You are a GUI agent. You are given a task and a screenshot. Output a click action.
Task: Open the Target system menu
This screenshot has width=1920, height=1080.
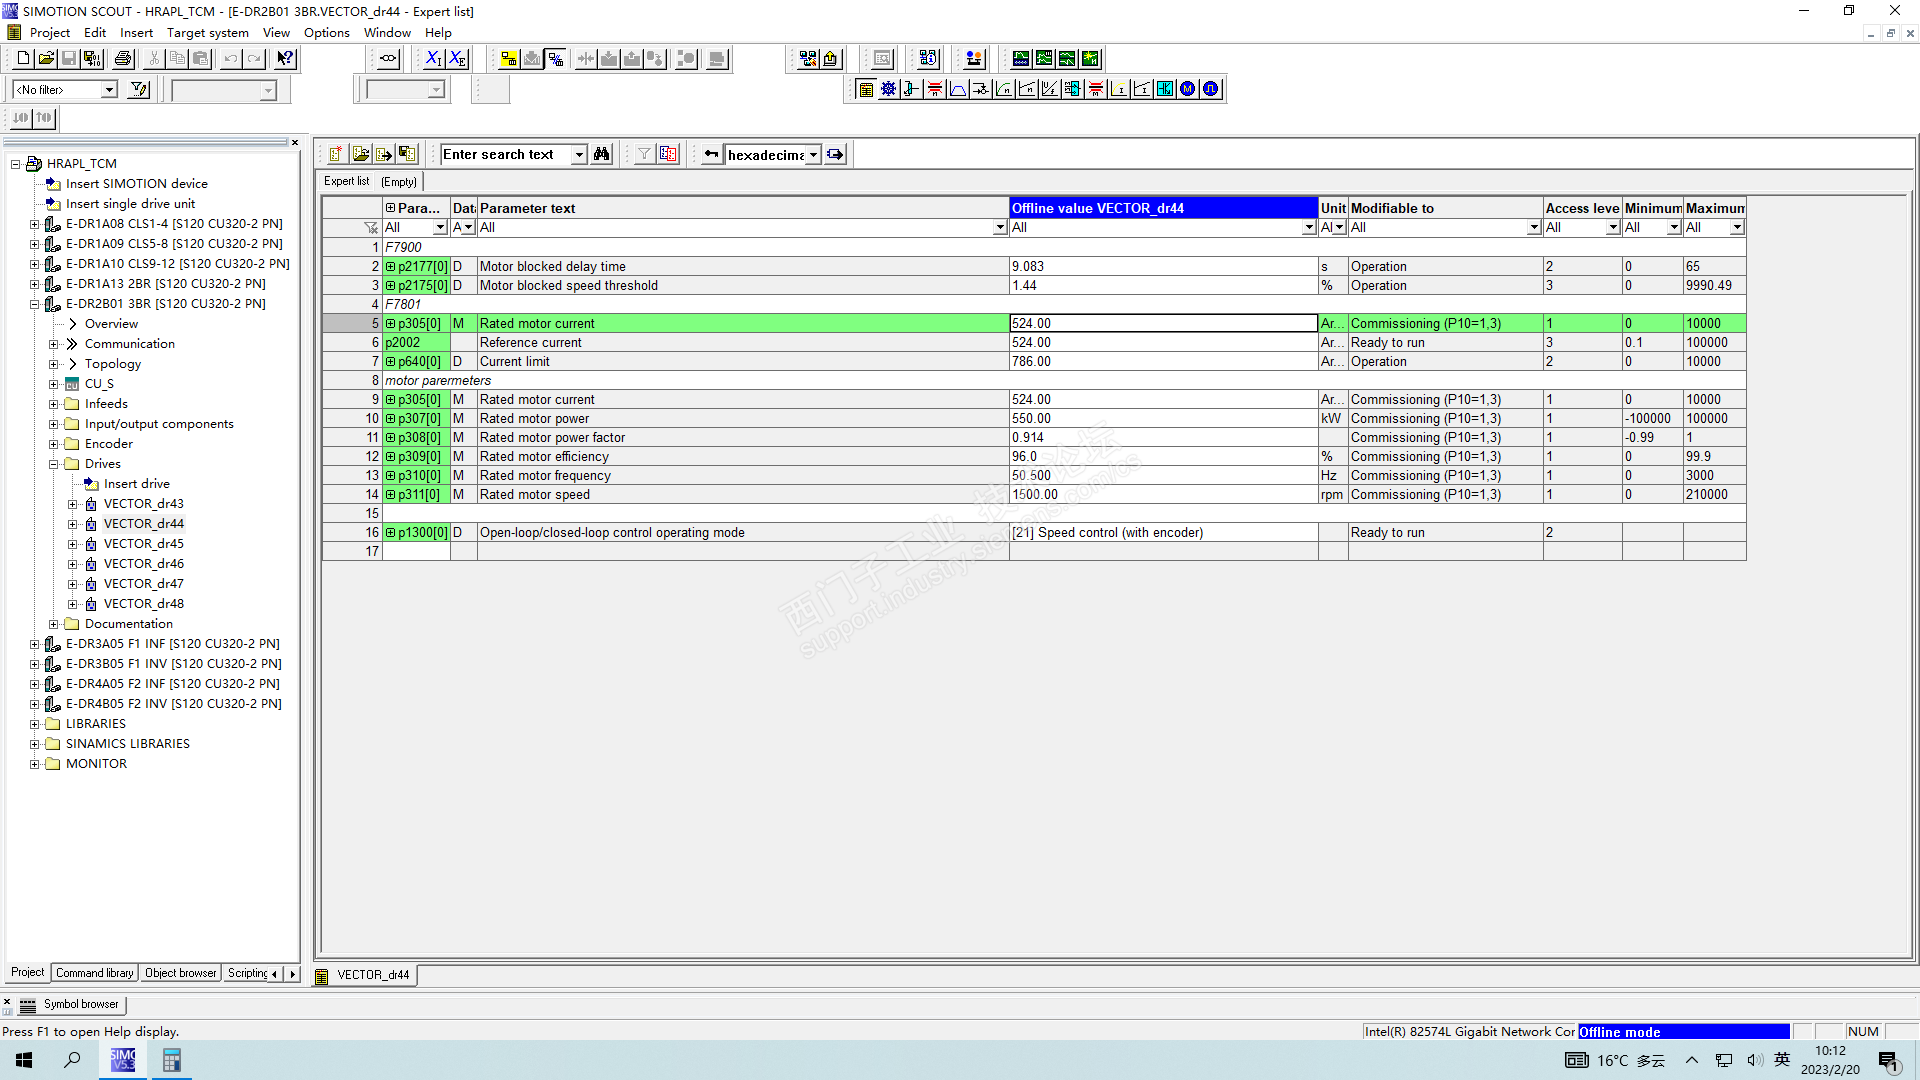point(207,32)
